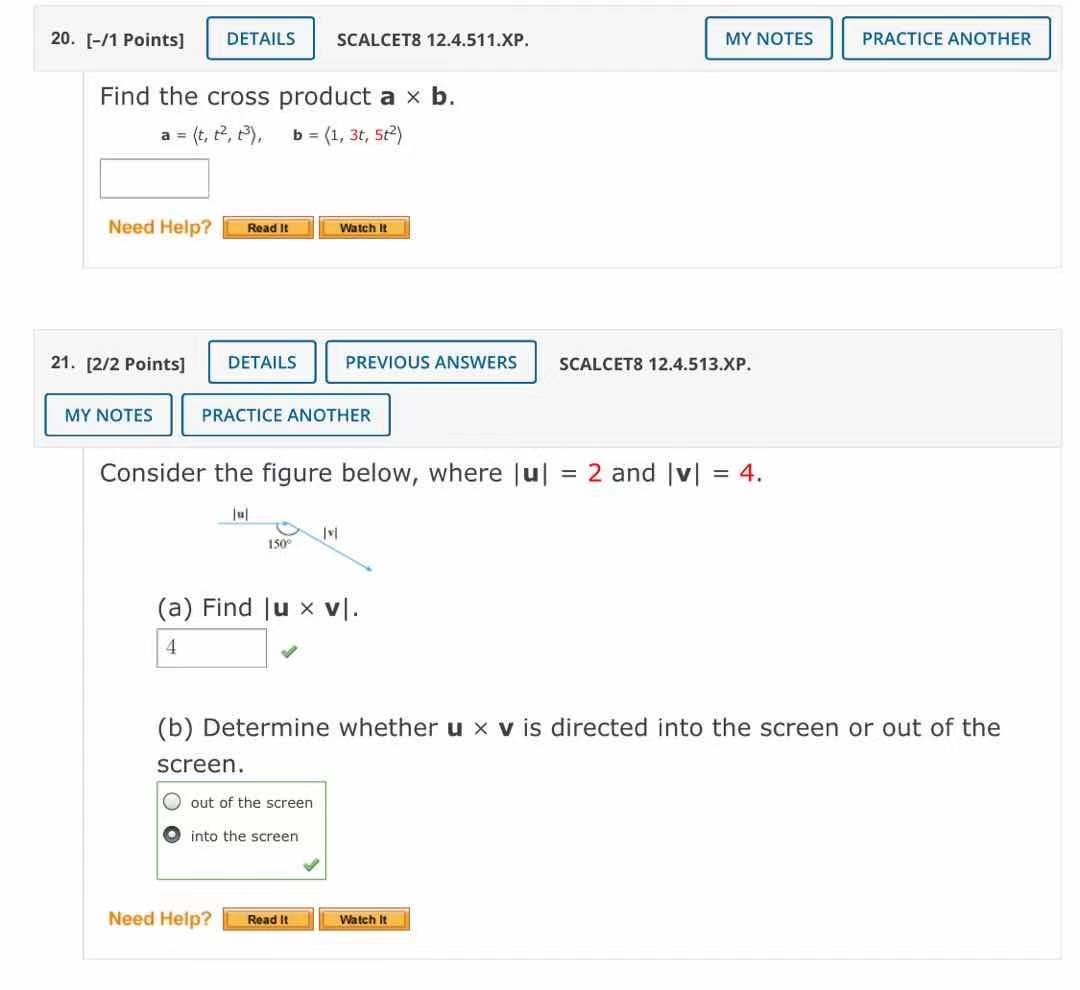Click PRACTICE ANOTHER for problem 21
Image resolution: width=1080 pixels, height=990 pixels.
pos(286,414)
